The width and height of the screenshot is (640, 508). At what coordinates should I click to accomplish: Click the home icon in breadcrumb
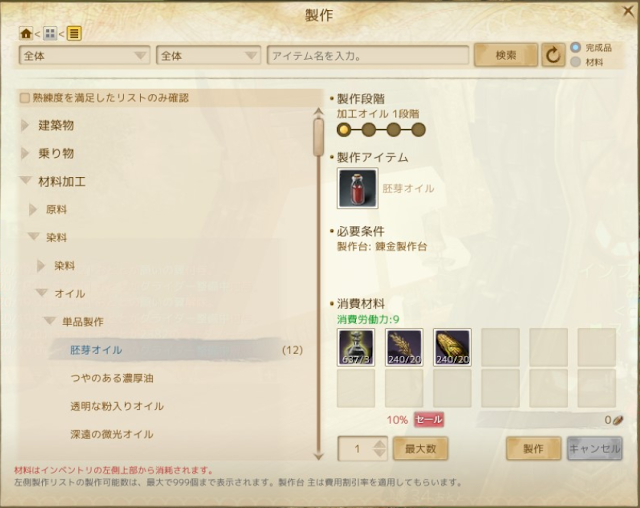(x=26, y=33)
